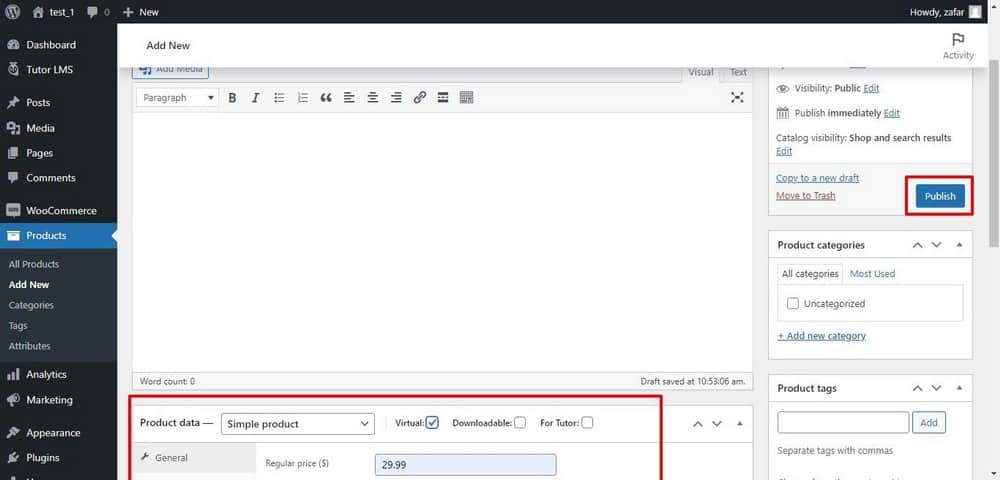Edit the Visibility setting
The width and height of the screenshot is (1000, 480).
(x=871, y=88)
